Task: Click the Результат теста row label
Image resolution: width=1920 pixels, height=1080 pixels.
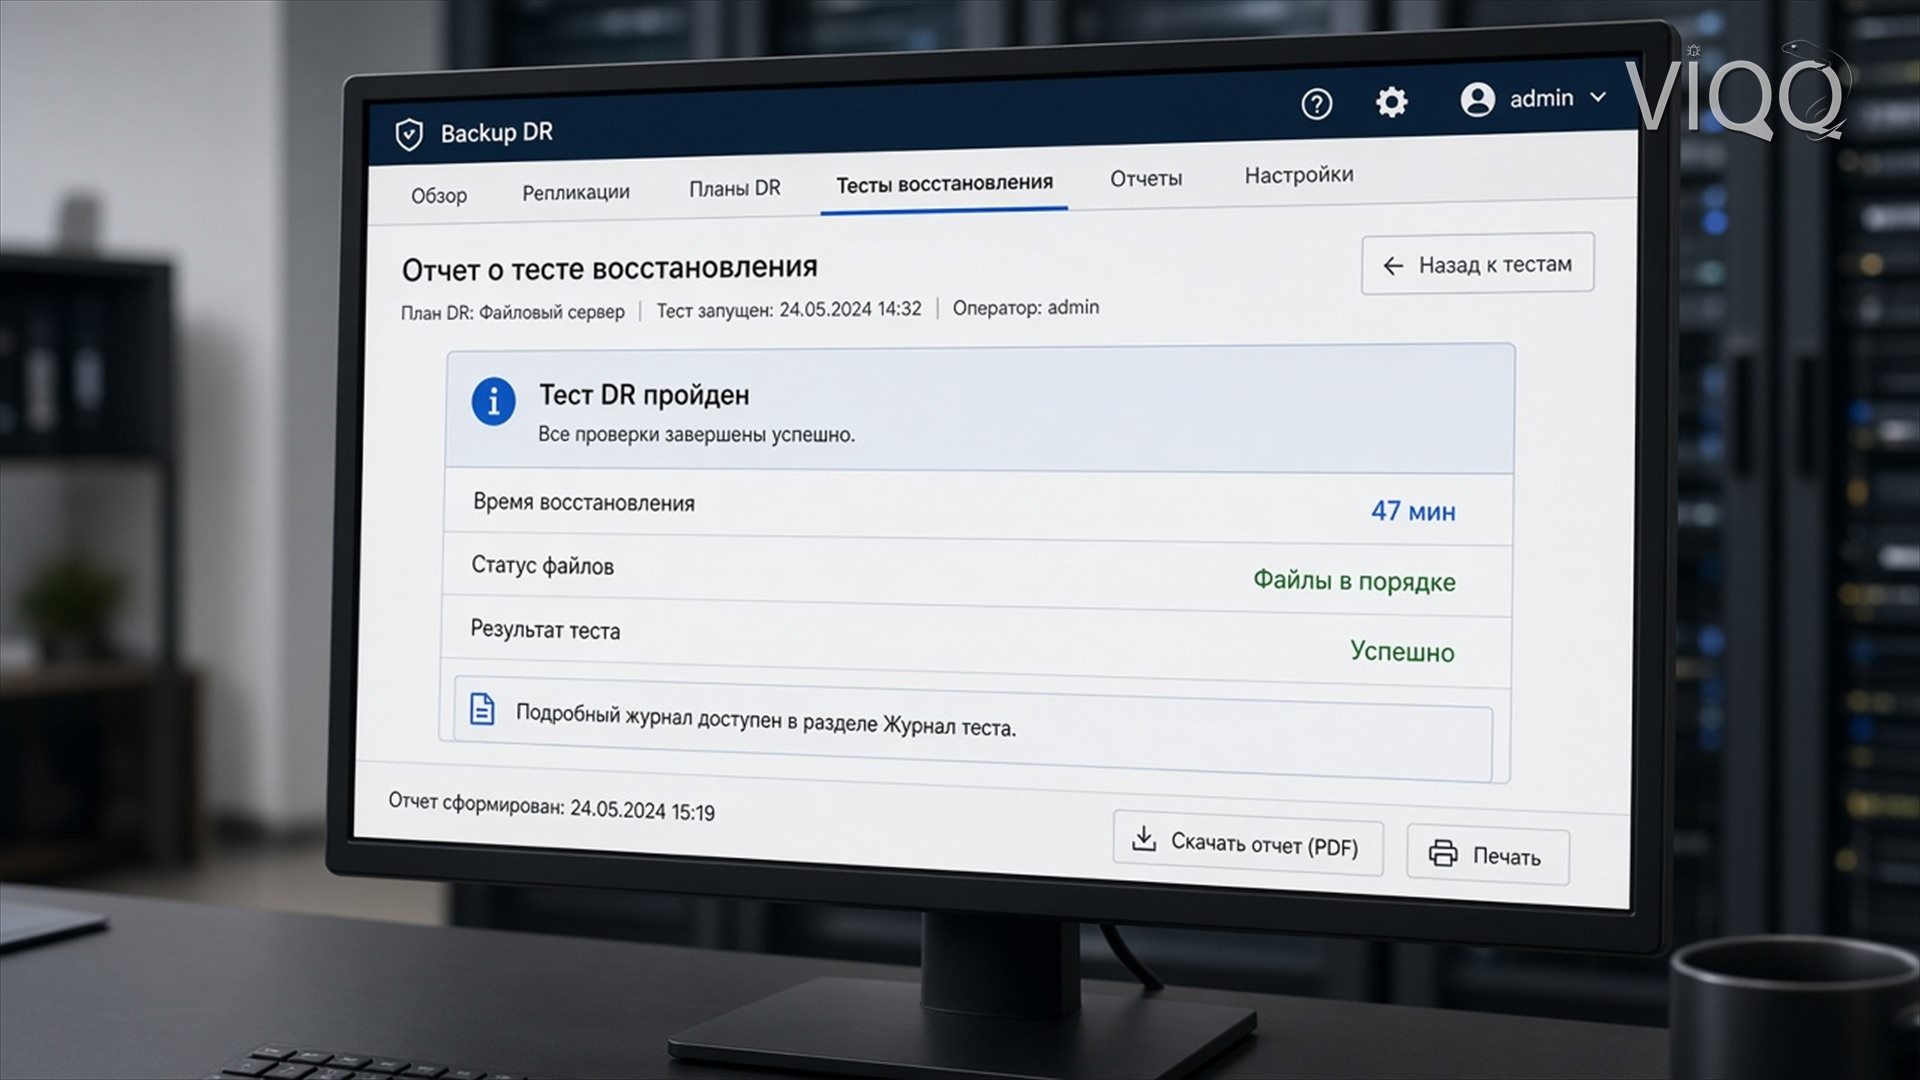Action: (545, 630)
